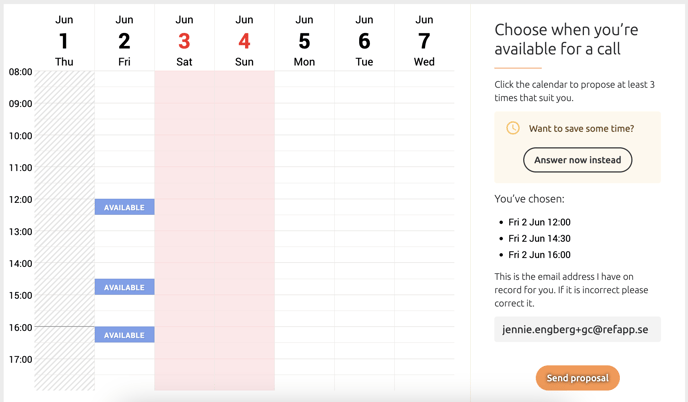Click the 'Fri 2 Jun 14:30' chosen list entry
Screen dimensions: 688x402
point(539,238)
